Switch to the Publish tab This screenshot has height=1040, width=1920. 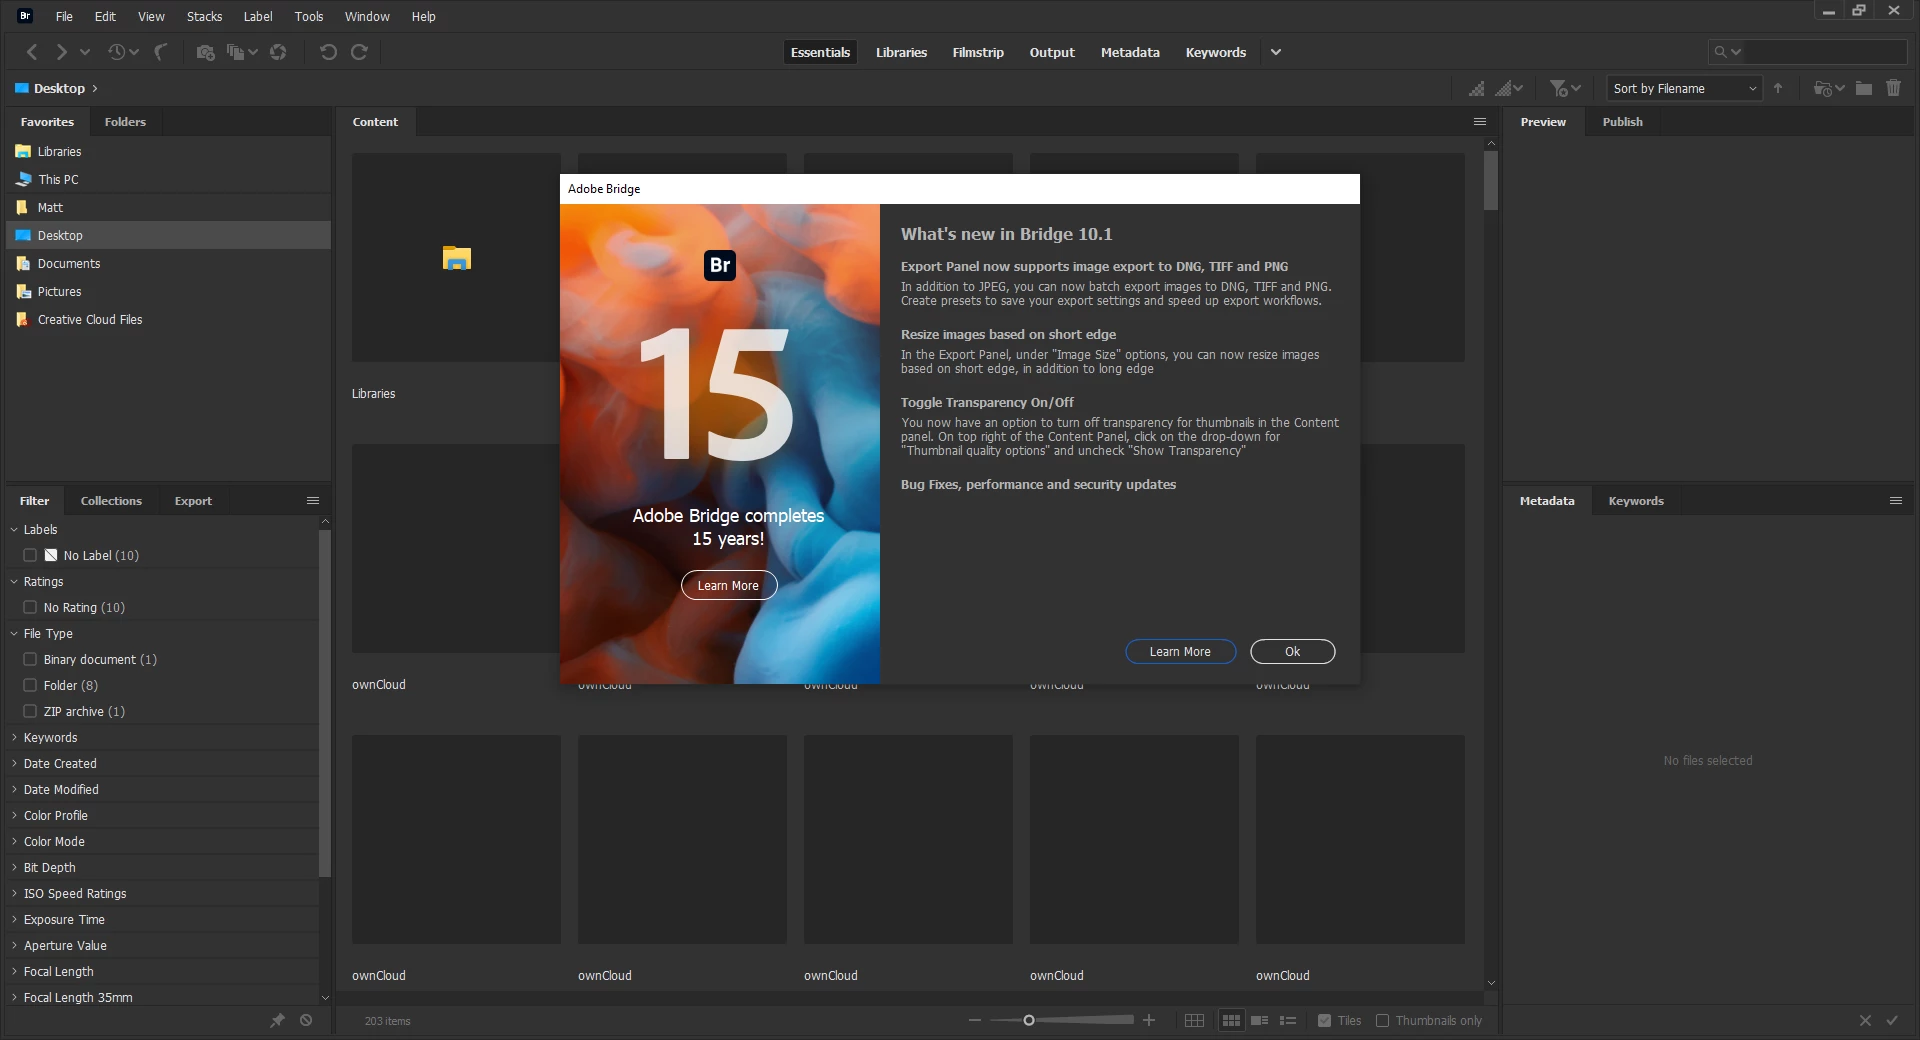point(1622,122)
